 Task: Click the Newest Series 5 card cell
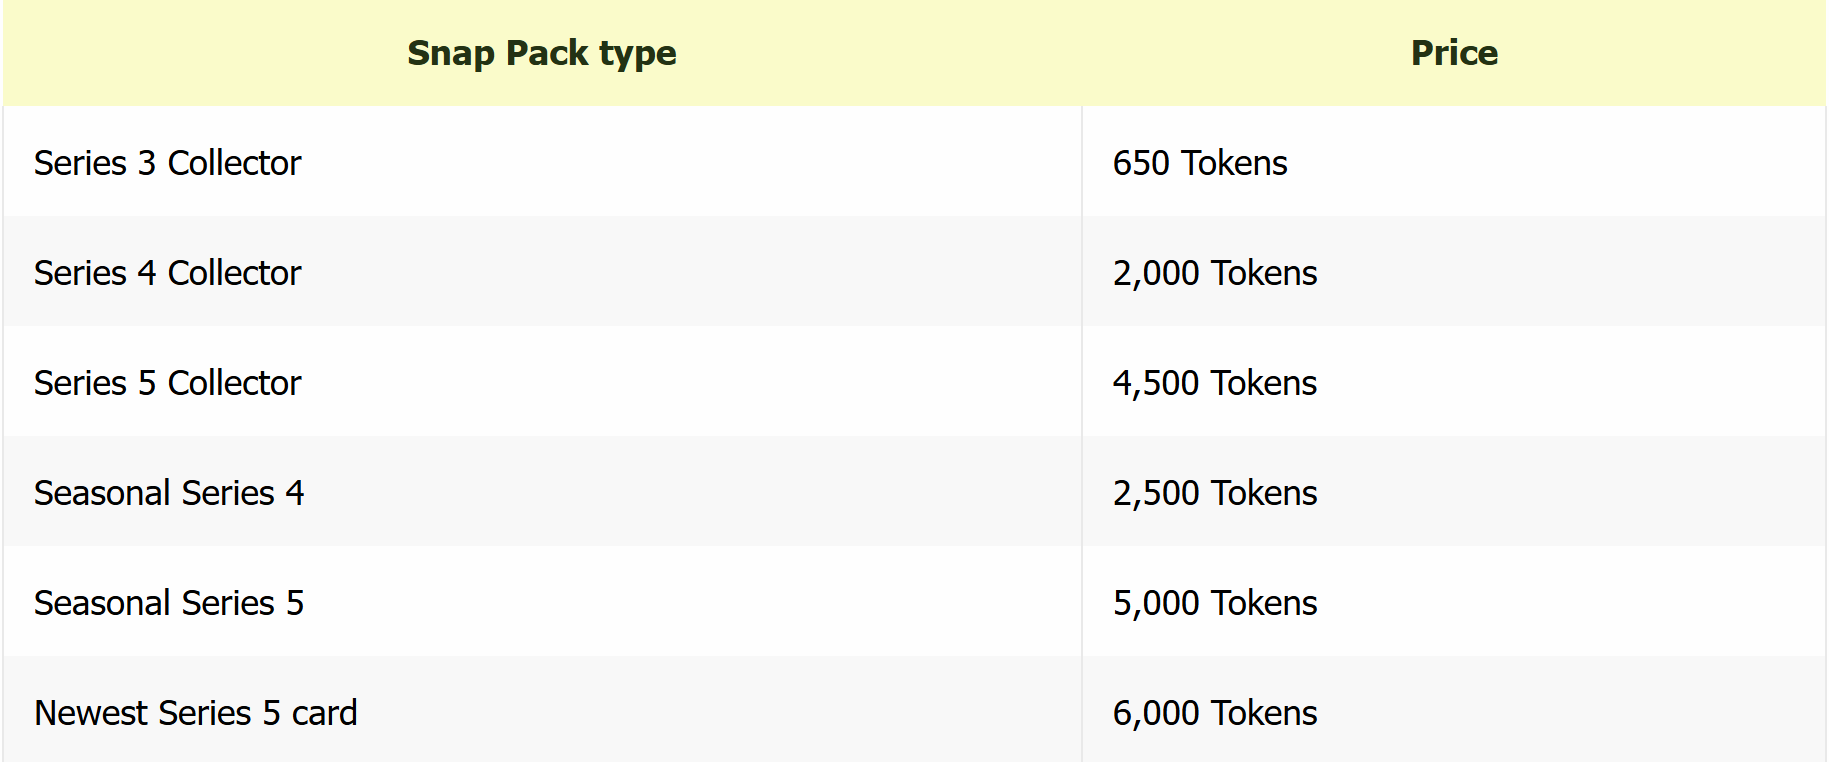[x=195, y=713]
